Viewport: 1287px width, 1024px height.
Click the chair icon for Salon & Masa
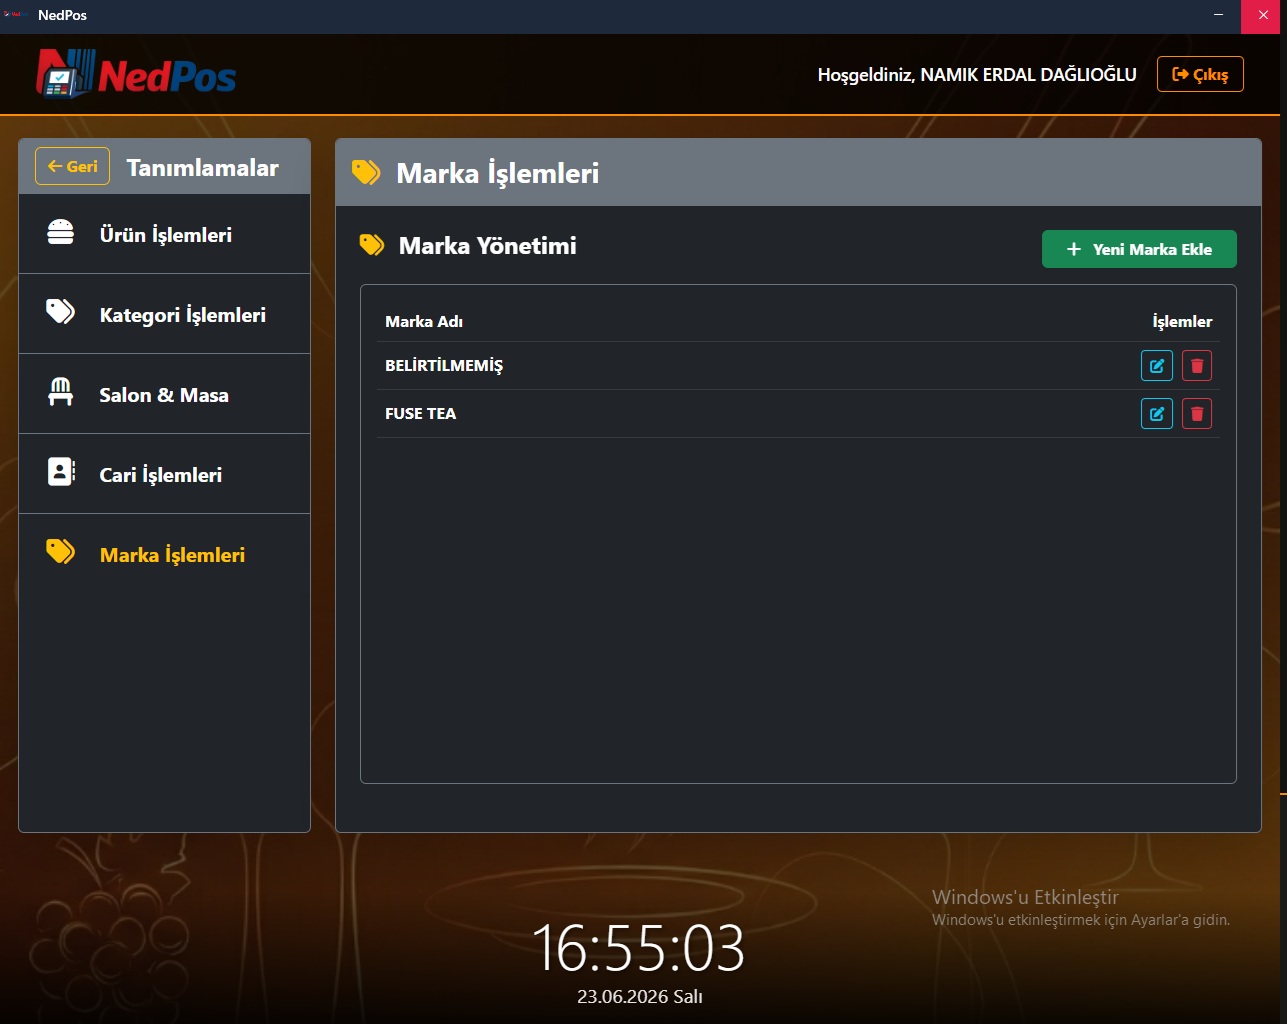click(x=61, y=392)
